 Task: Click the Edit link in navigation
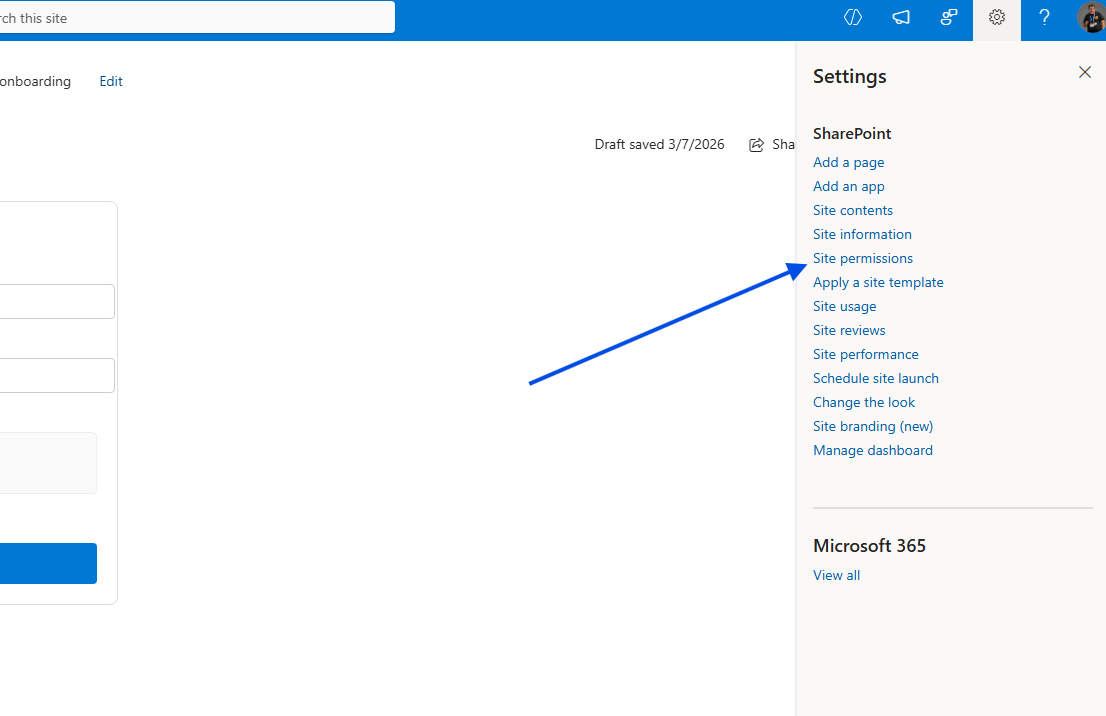(111, 82)
